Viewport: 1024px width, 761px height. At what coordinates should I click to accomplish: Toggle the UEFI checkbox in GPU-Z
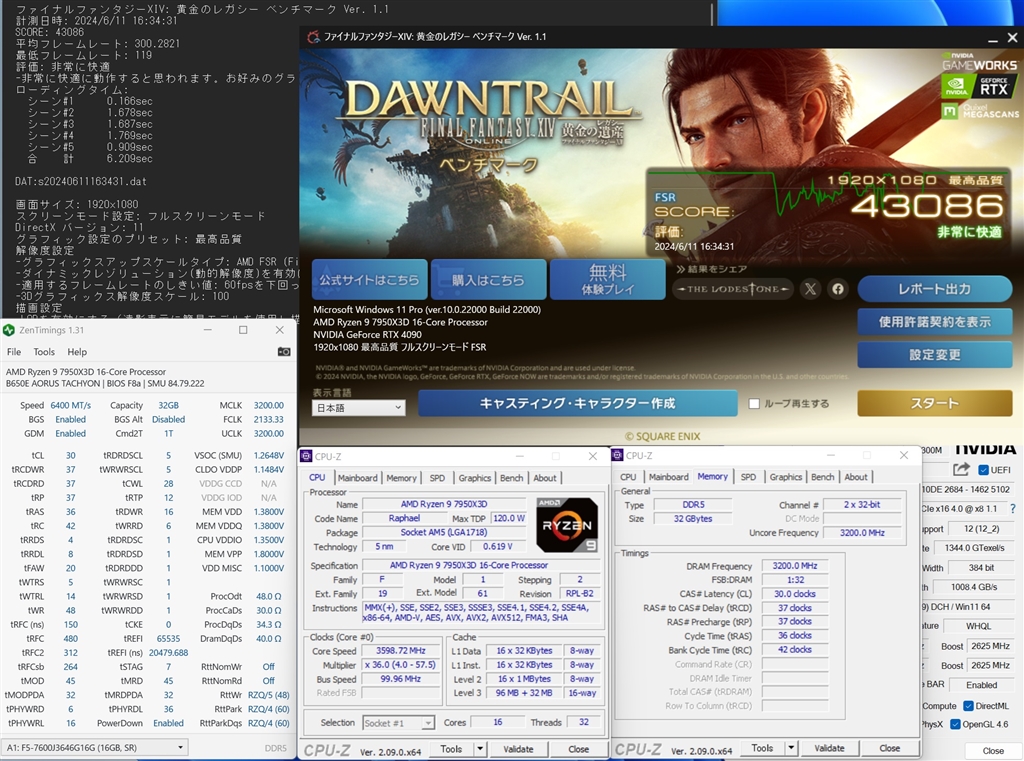tap(984, 470)
